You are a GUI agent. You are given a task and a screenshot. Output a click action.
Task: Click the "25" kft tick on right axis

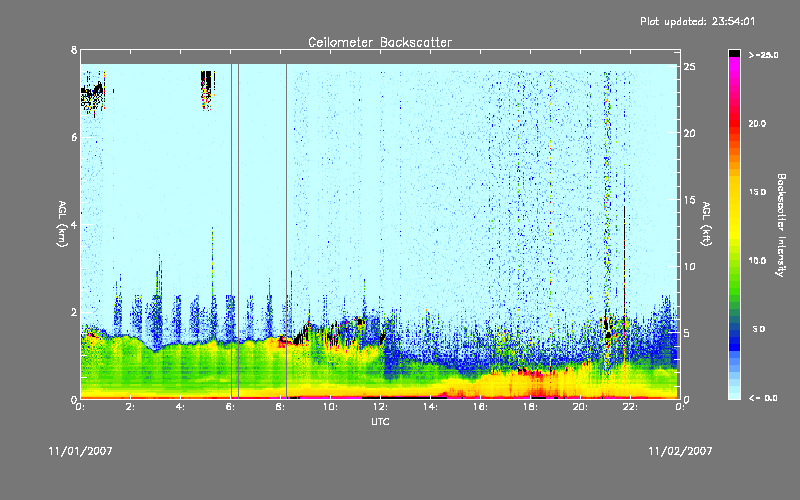click(x=689, y=67)
